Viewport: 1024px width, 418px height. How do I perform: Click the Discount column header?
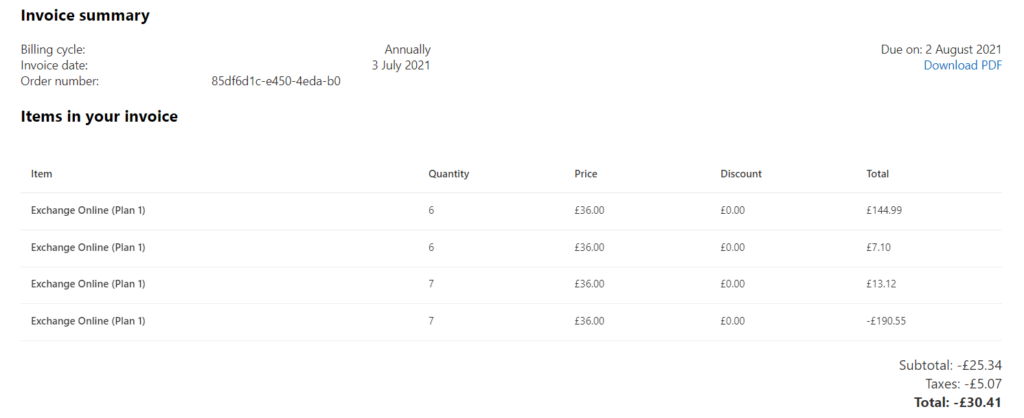[741, 174]
